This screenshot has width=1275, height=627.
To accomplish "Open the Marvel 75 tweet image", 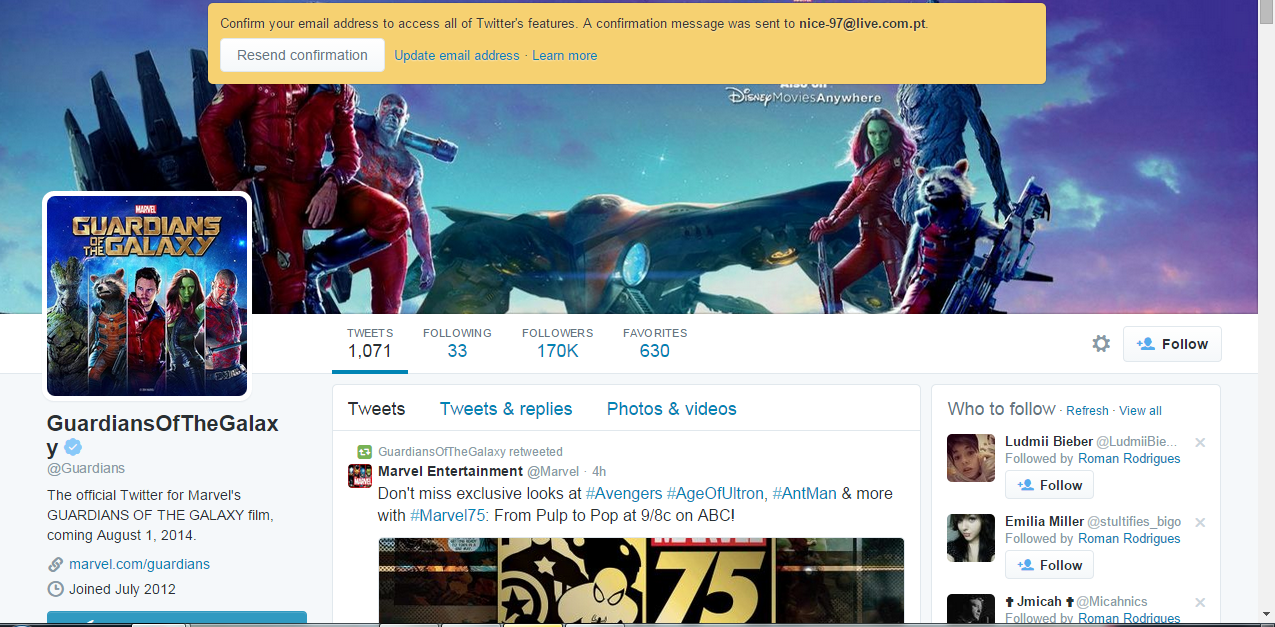I will [641, 582].
